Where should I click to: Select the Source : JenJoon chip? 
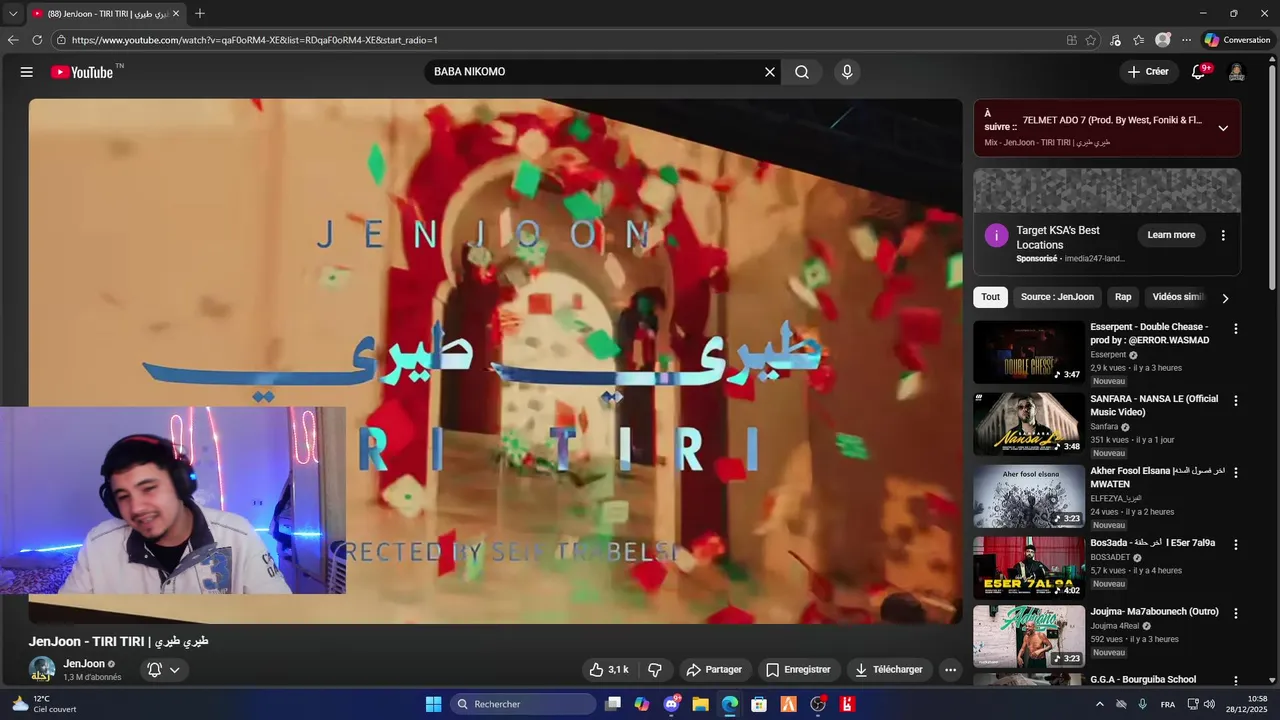pyautogui.click(x=1057, y=297)
